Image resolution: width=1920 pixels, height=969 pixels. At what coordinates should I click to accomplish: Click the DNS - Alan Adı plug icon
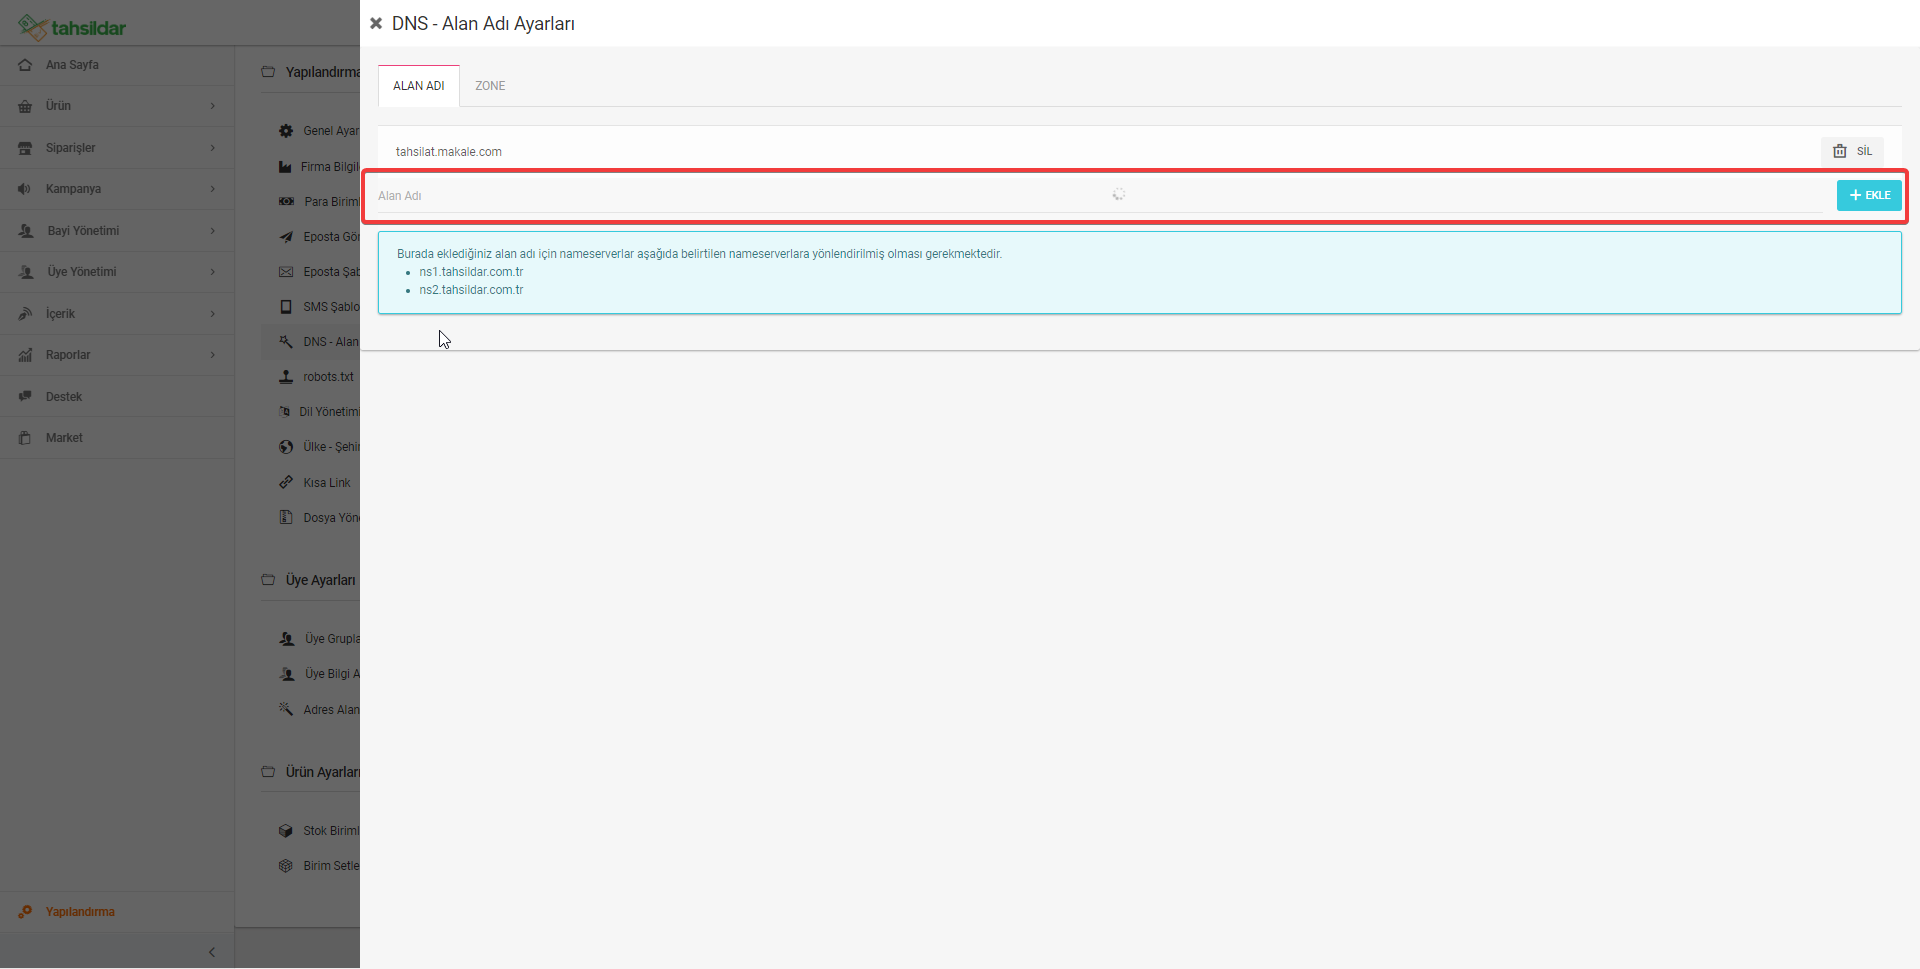click(286, 342)
